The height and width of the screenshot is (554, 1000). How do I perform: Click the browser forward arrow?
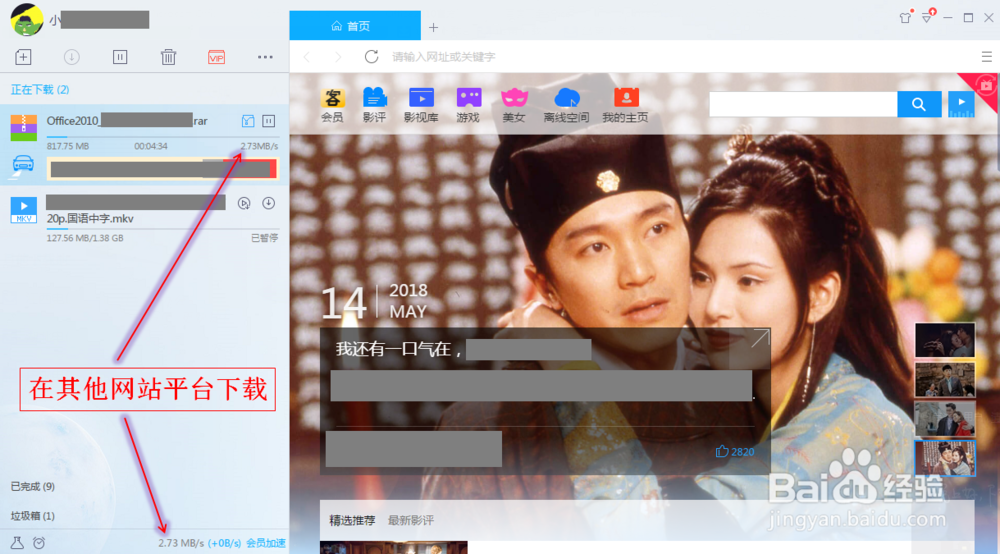coord(337,57)
